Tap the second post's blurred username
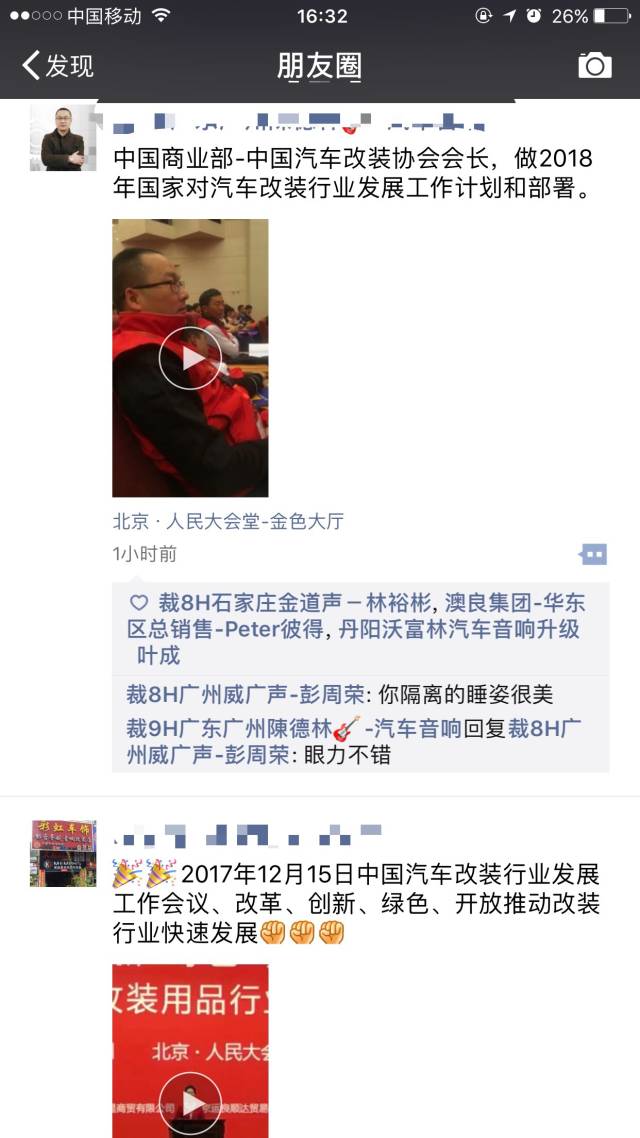The width and height of the screenshot is (640, 1138). [248, 835]
